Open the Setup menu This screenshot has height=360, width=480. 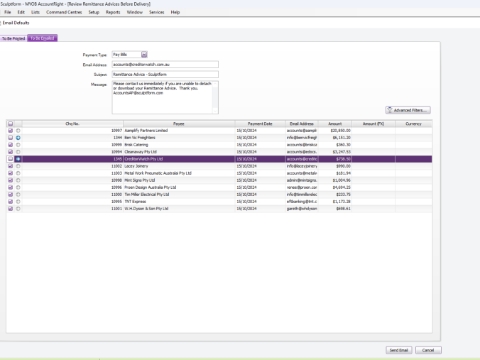[x=94, y=12]
